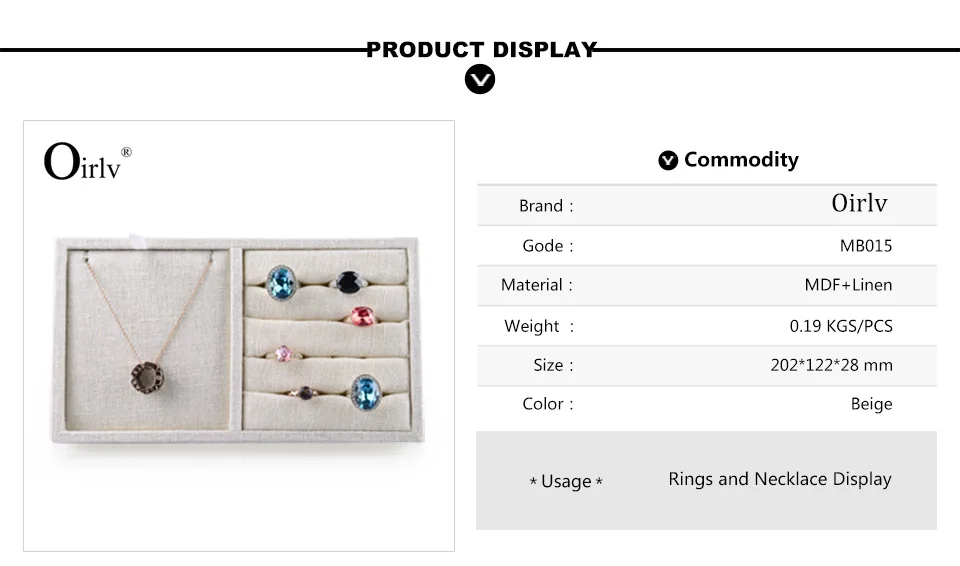Click the Oirlv logo on product photo
This screenshot has height=566, width=960.
(x=82, y=162)
